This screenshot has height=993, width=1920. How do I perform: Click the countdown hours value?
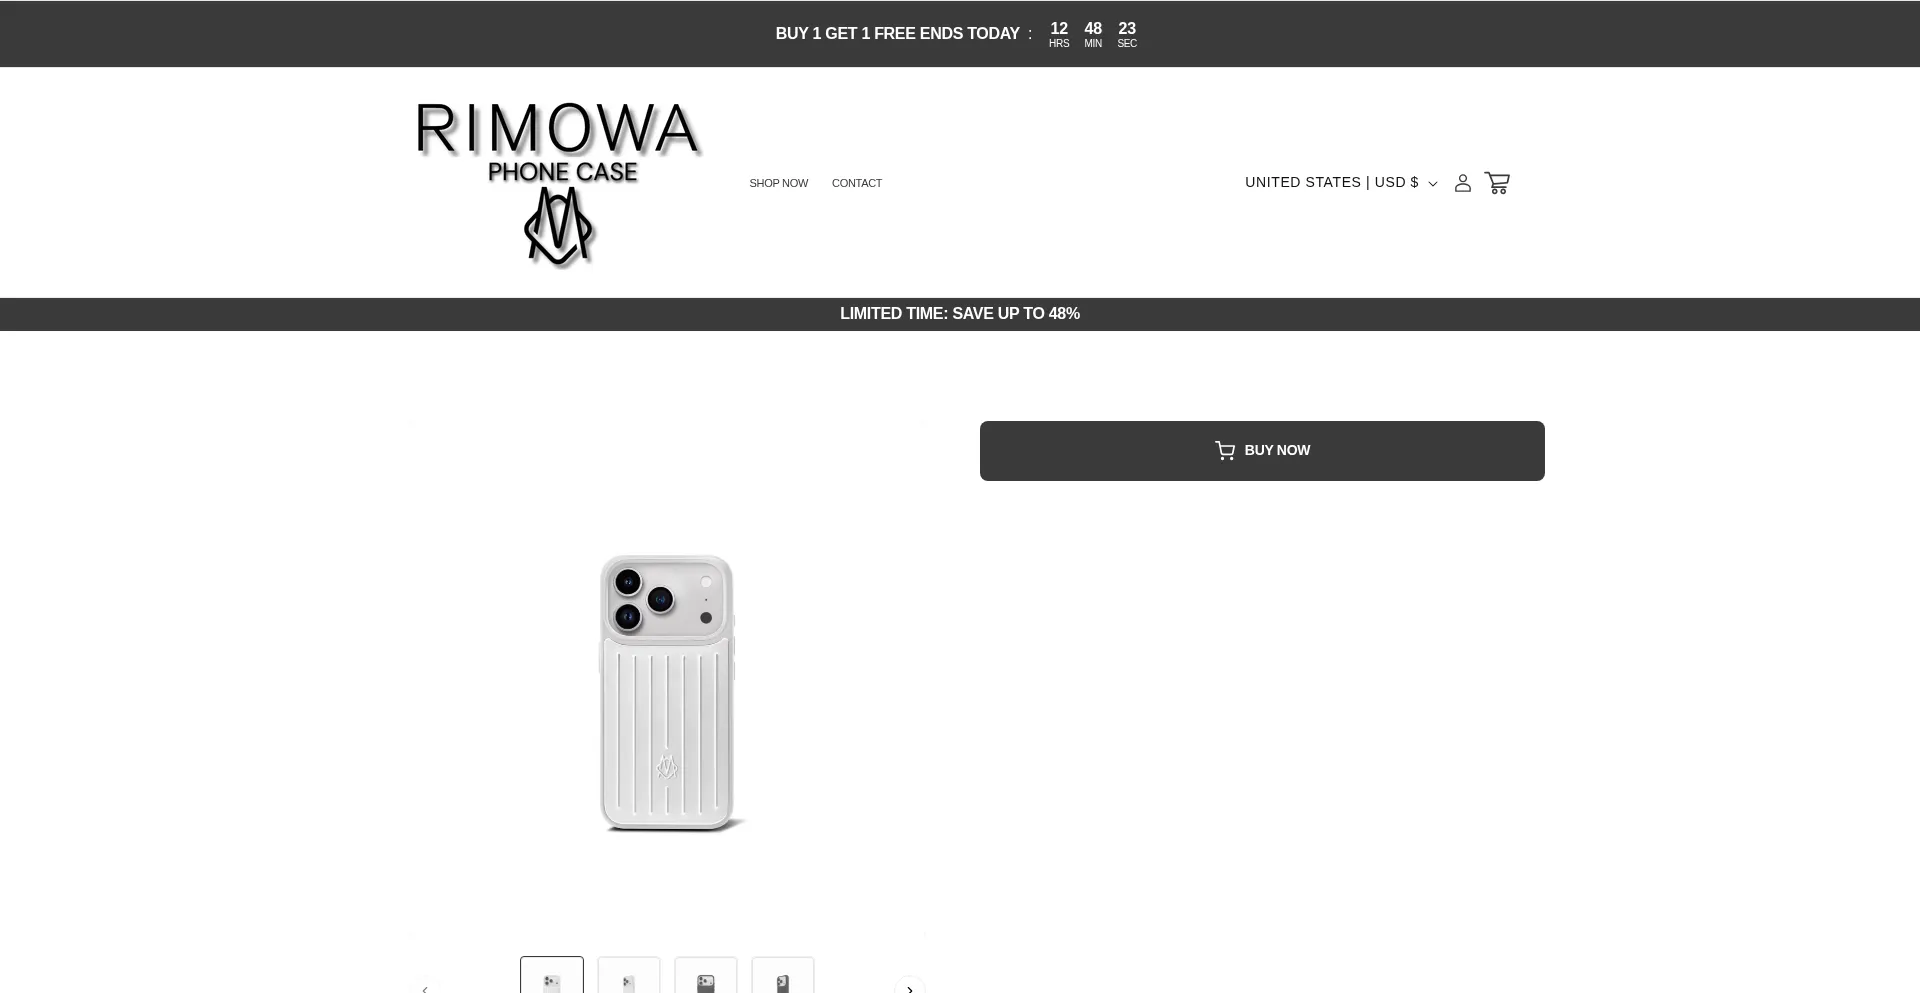coord(1059,29)
